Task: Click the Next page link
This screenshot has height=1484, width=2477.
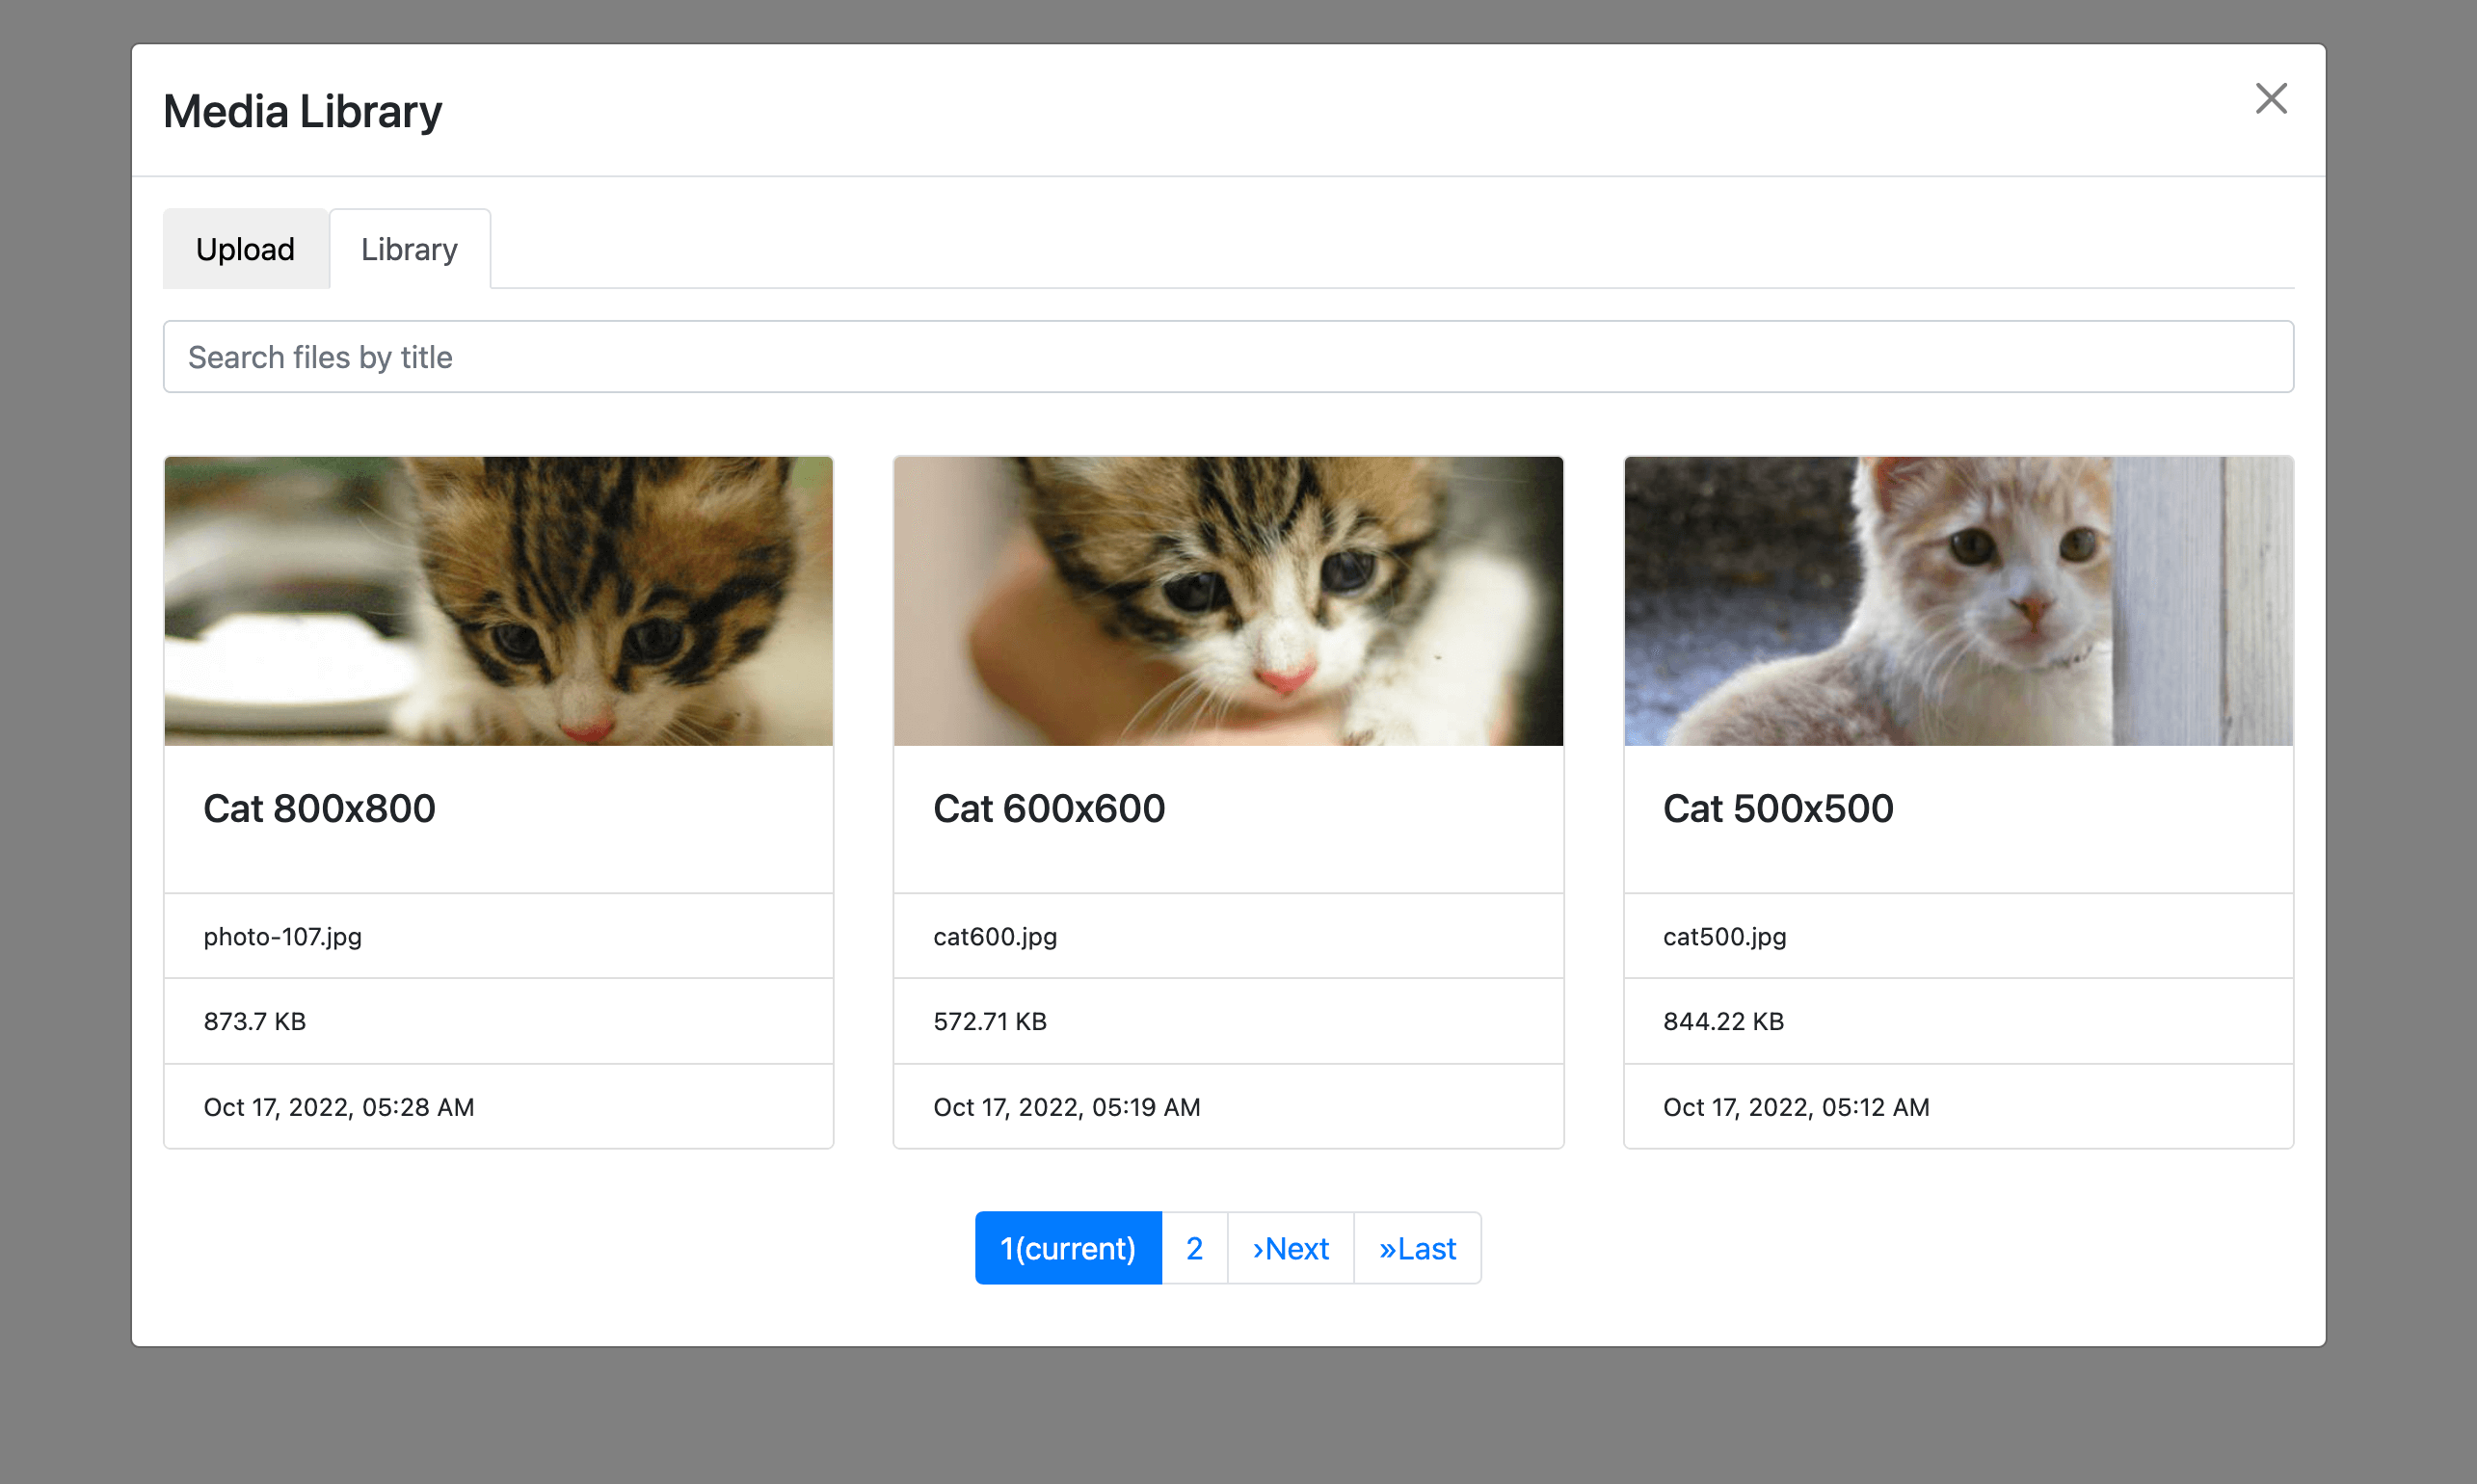Action: (1290, 1248)
